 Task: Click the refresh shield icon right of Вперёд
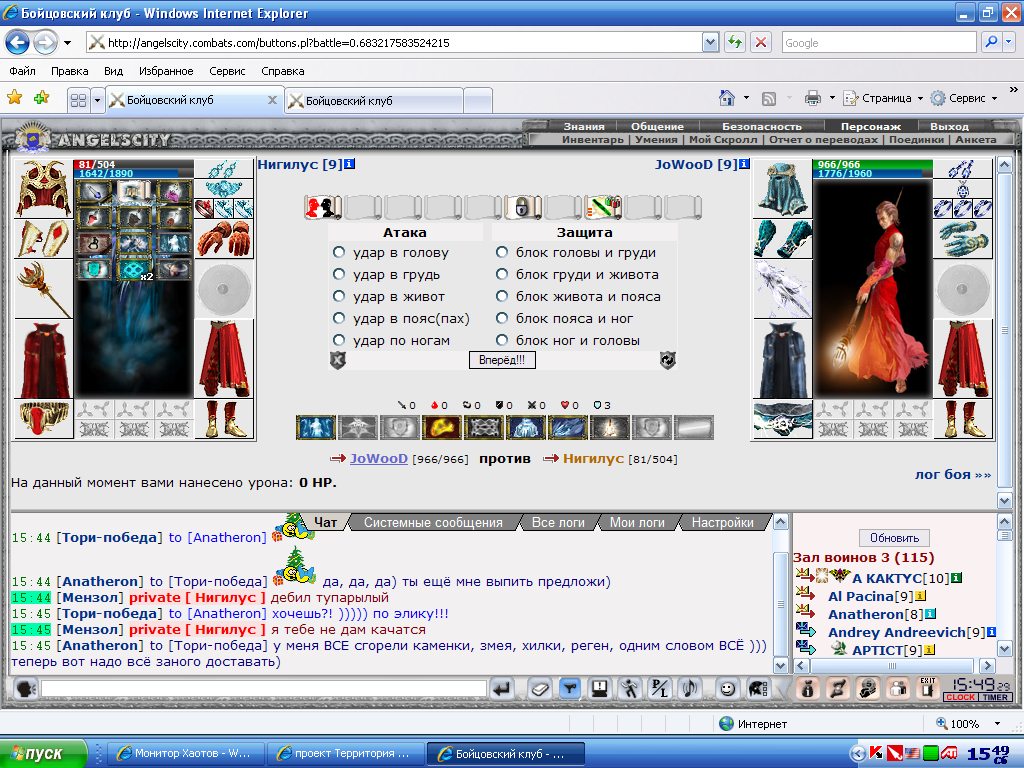pyautogui.click(x=667, y=360)
